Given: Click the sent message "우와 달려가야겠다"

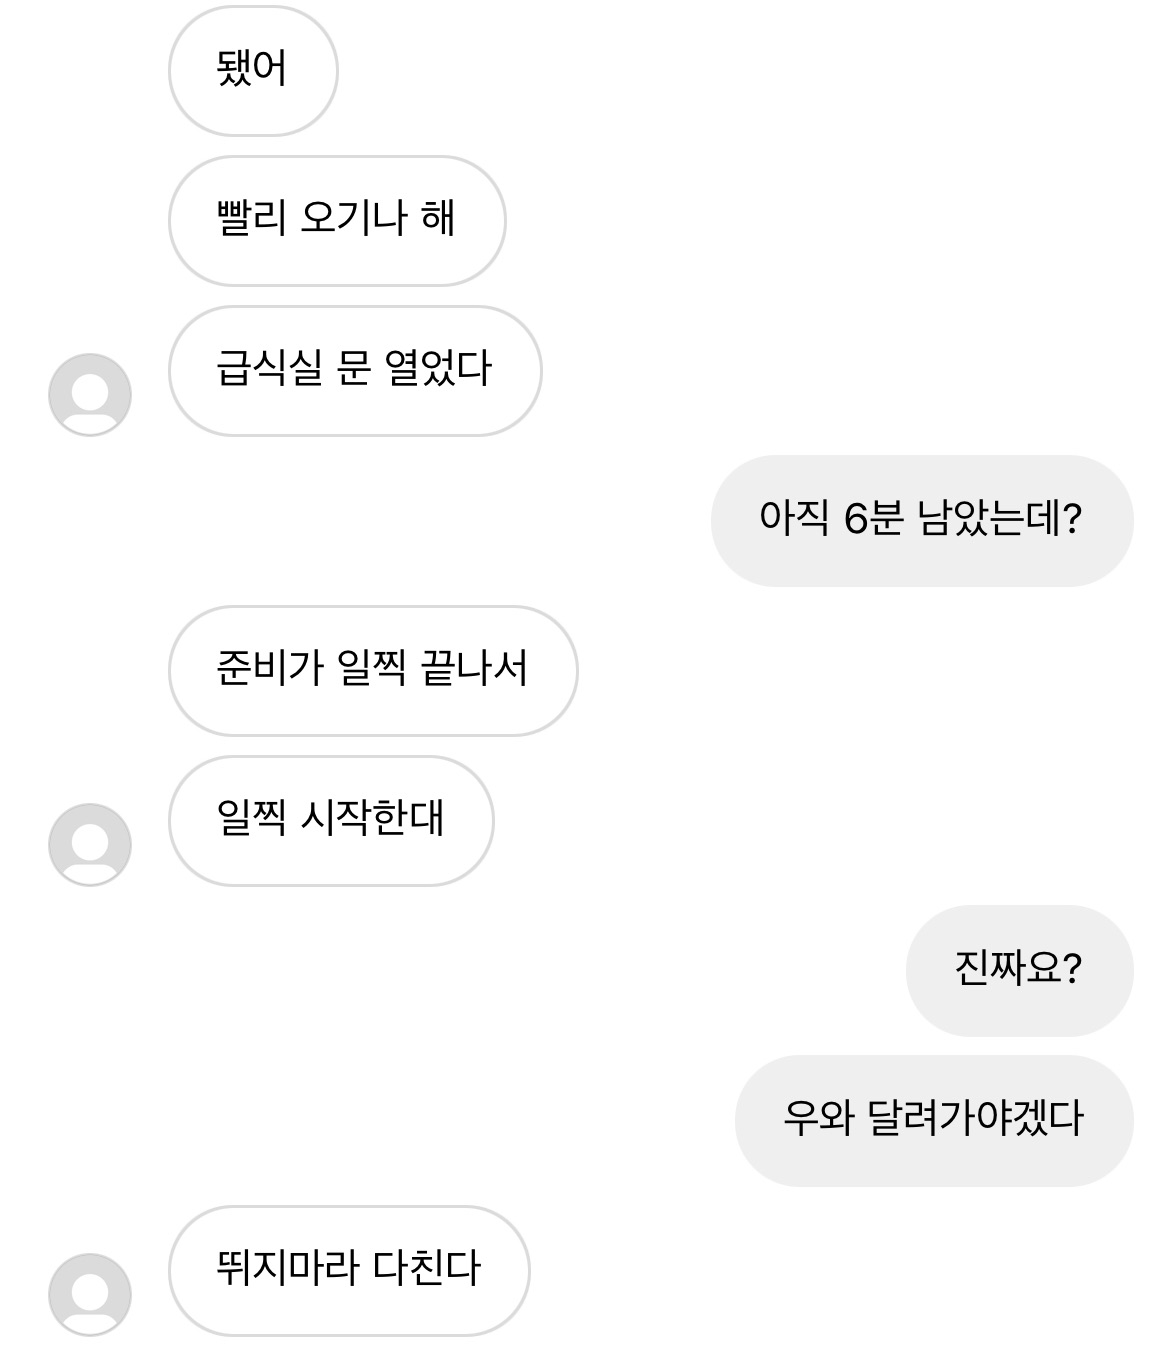Looking at the screenshot, I should pos(933,1120).
